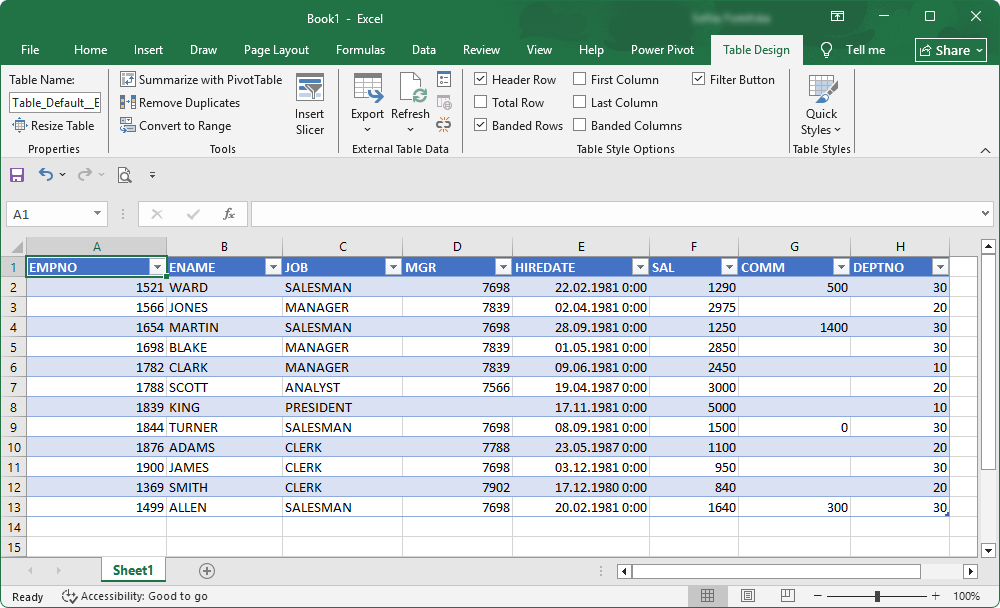Save the workbook from Quick Access Toolbar
Screen dimensions: 1000x608
[x=16, y=174]
